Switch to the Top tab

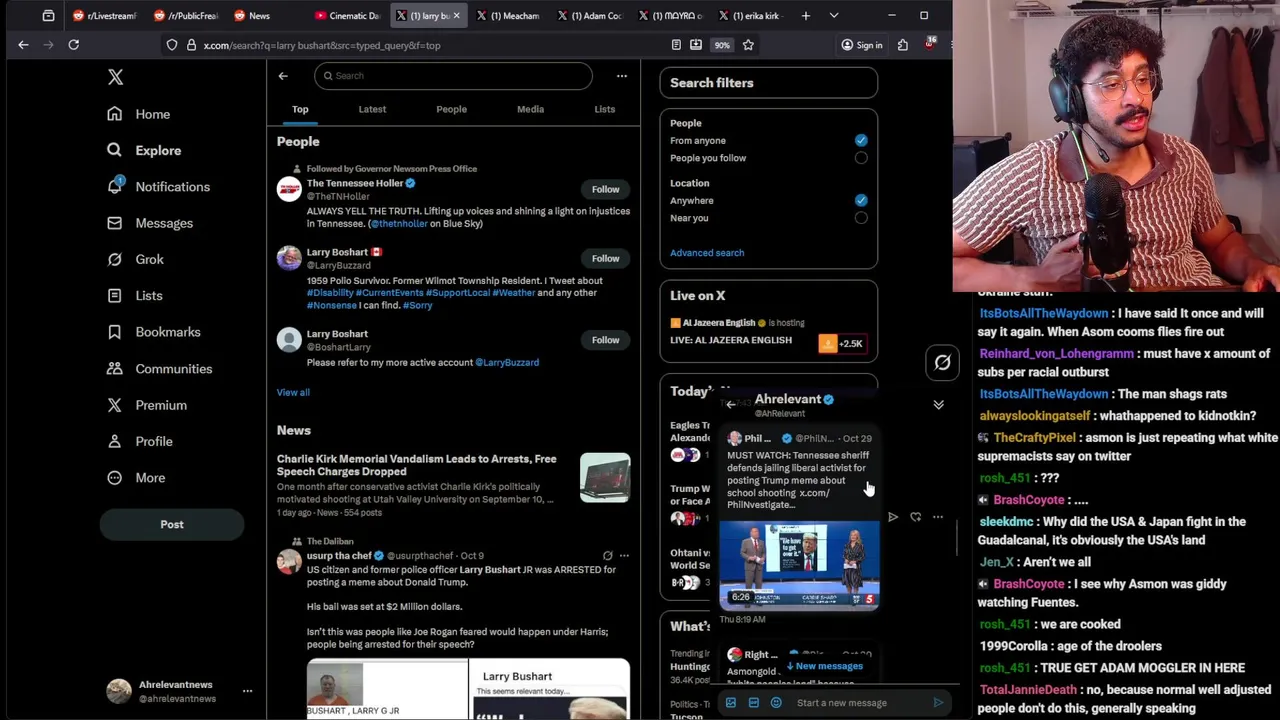coord(300,109)
